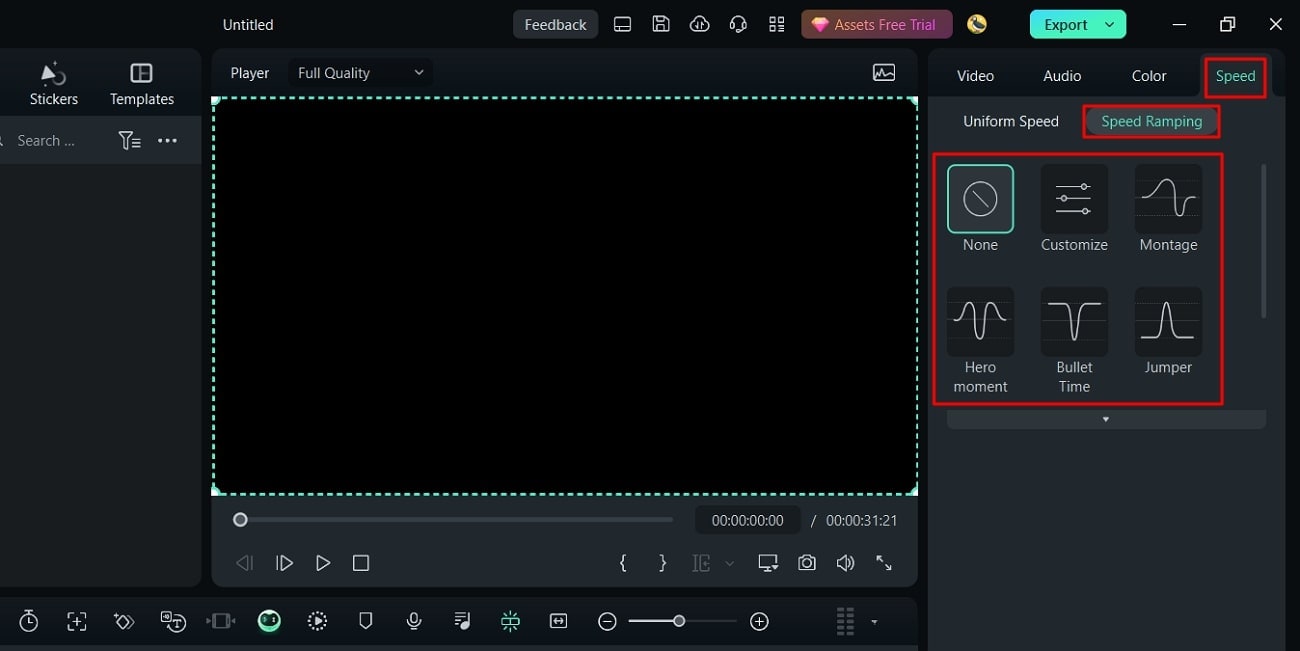The width and height of the screenshot is (1300, 651).
Task: Mark out point with right brace
Action: 662,563
